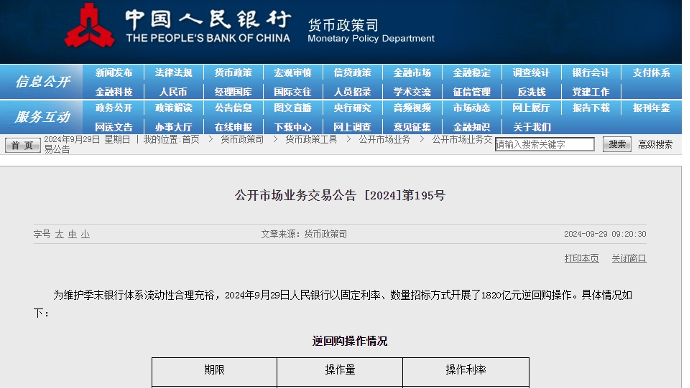Image resolution: width=690 pixels, height=388 pixels.
Task: Set font size to 小
Action: pyautogui.click(x=85, y=234)
